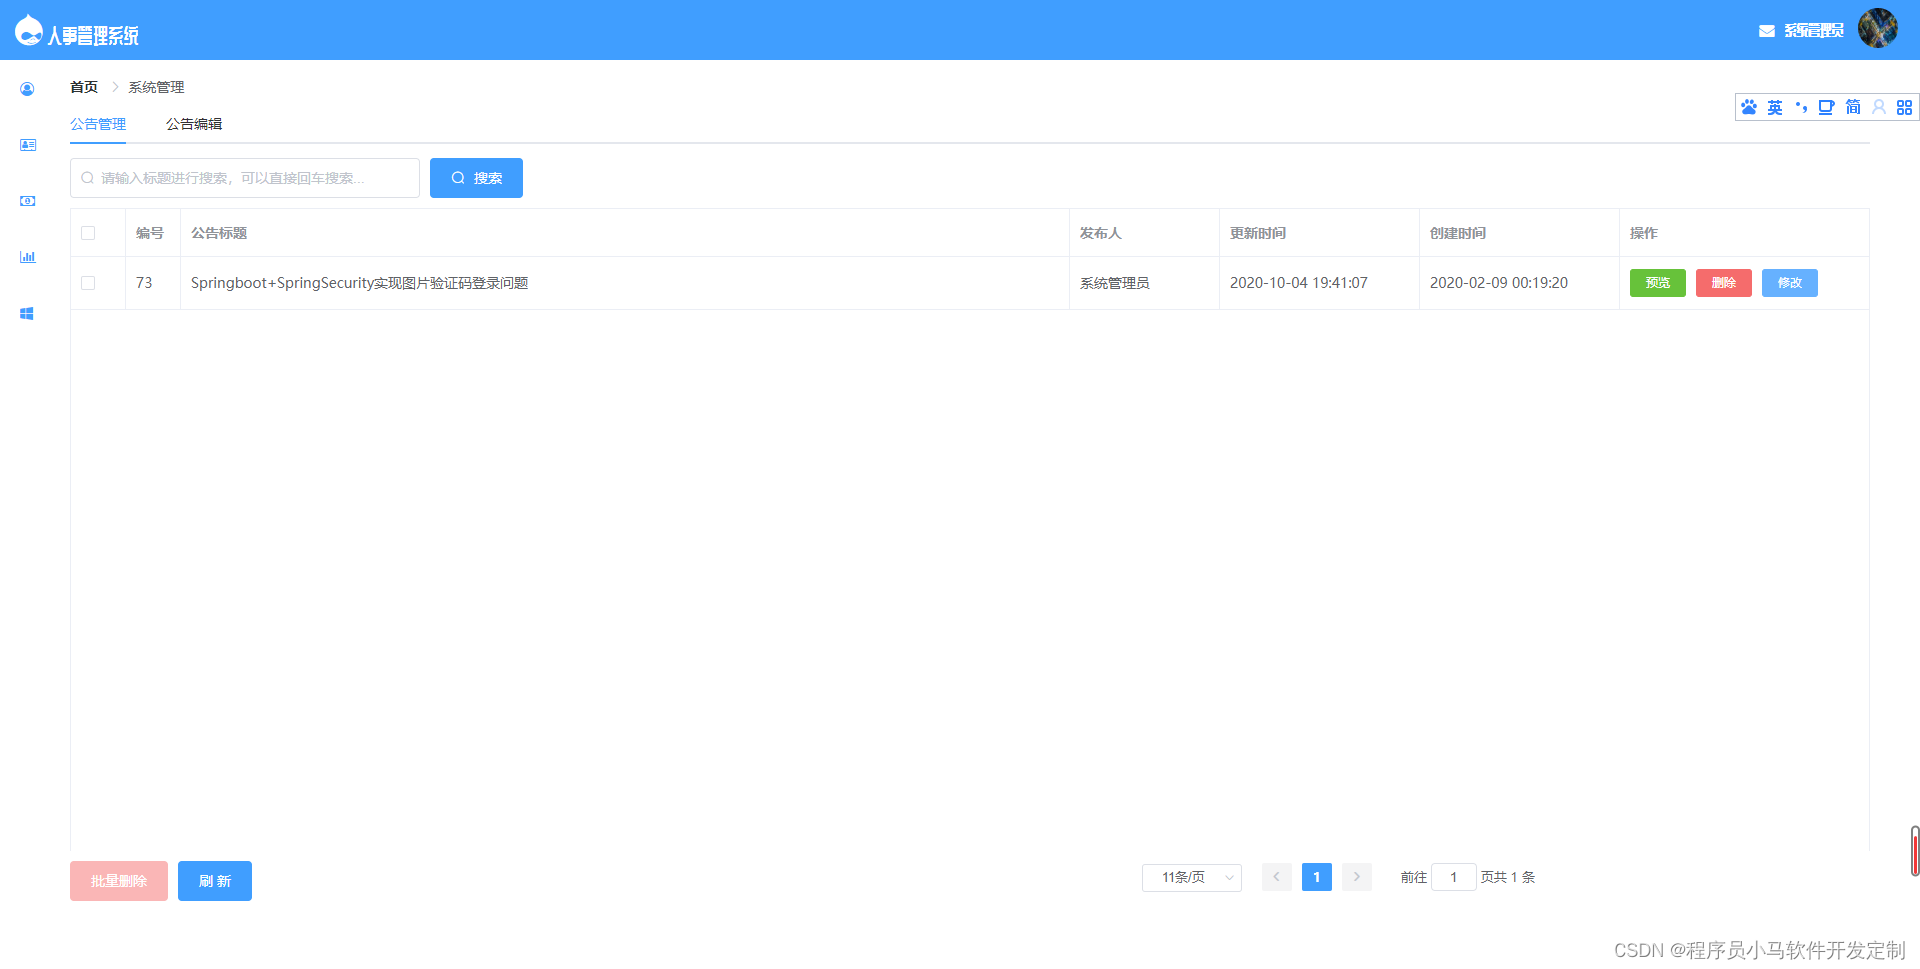Image resolution: width=1920 pixels, height=969 pixels.
Task: Check the select-all checkbox in table header
Action: point(88,232)
